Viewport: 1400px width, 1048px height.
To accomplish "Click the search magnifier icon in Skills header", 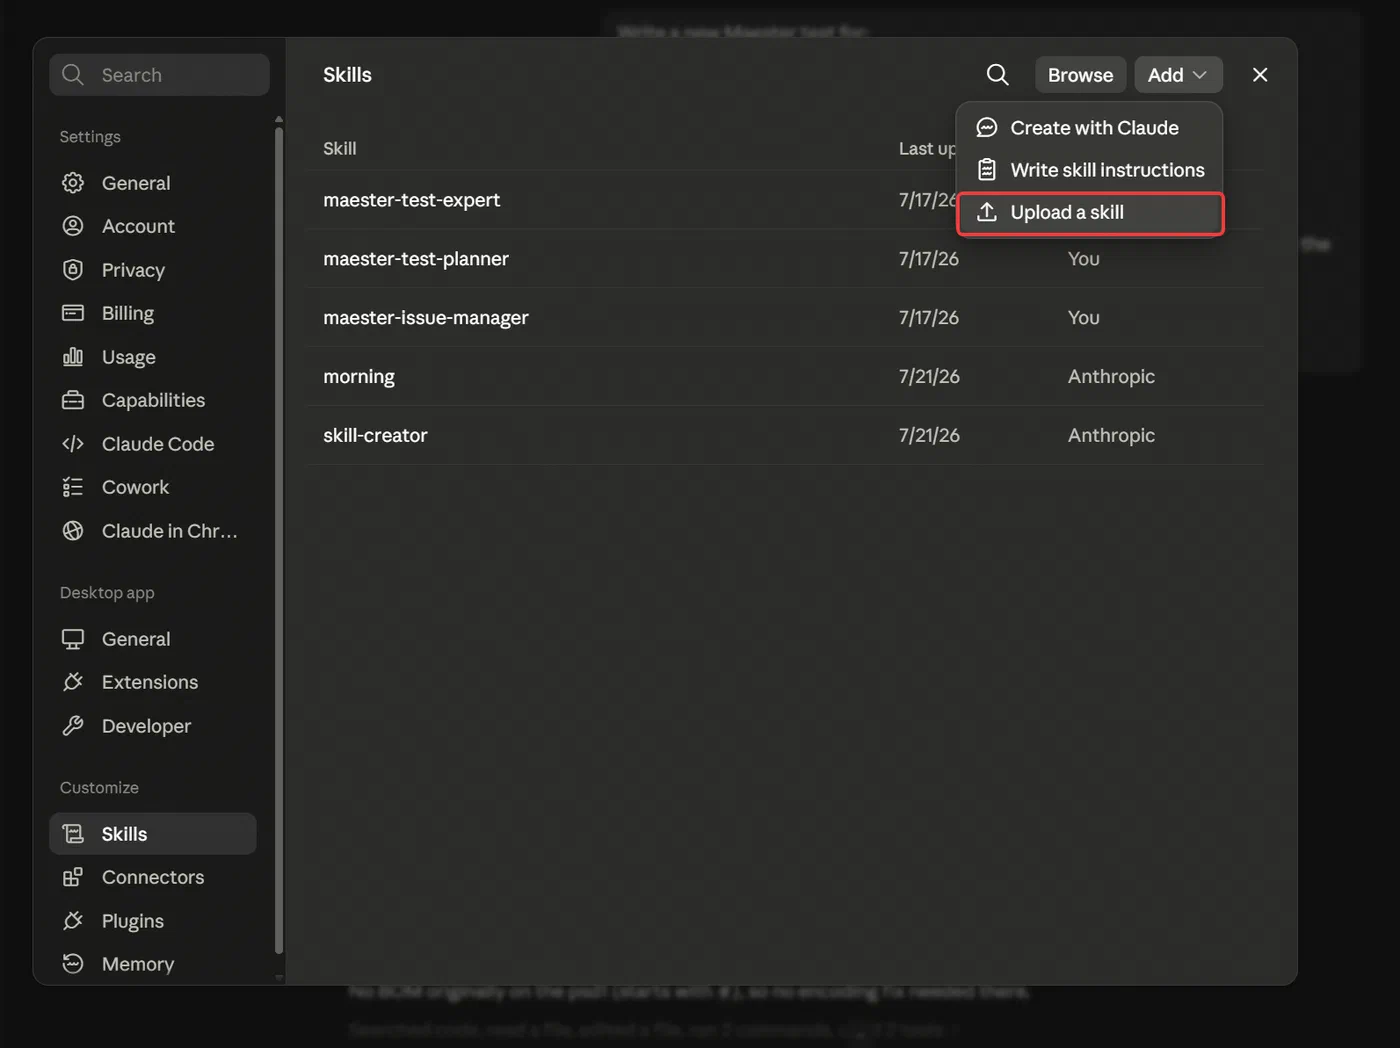I will pos(997,75).
